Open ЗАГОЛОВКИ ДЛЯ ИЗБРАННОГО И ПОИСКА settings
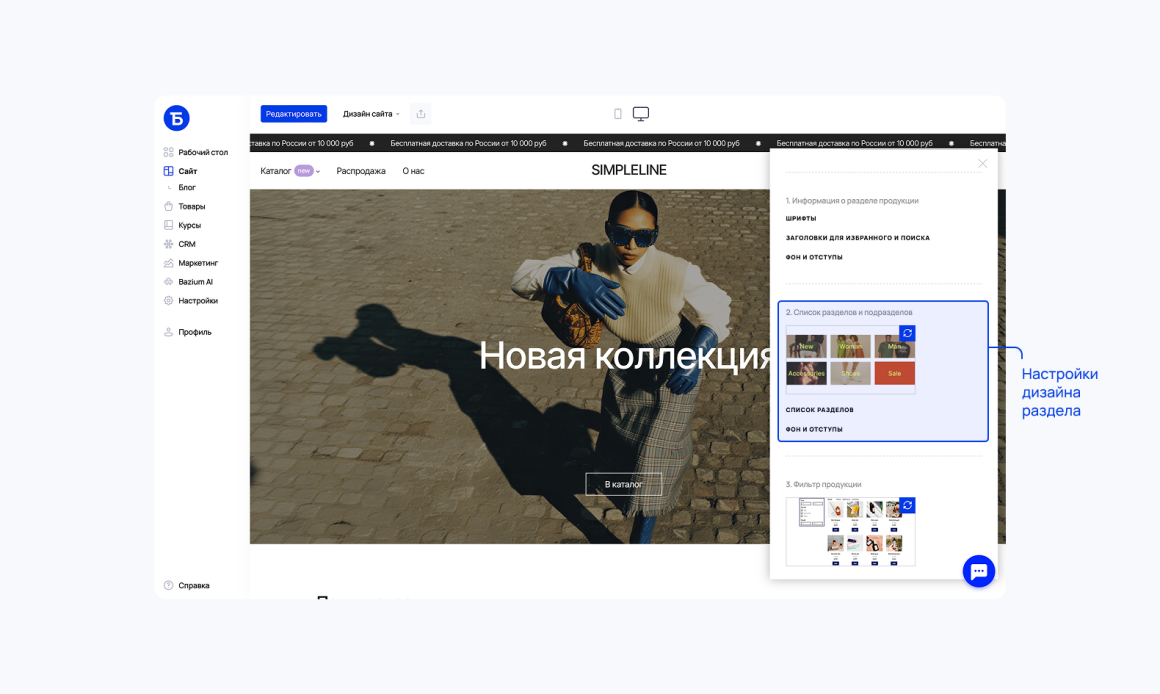Screen dimensions: 1160x694 coord(857,237)
